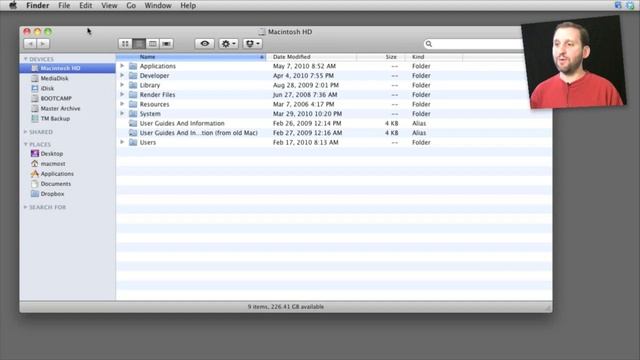
Task: Open the Action gear menu
Action: coord(228,44)
